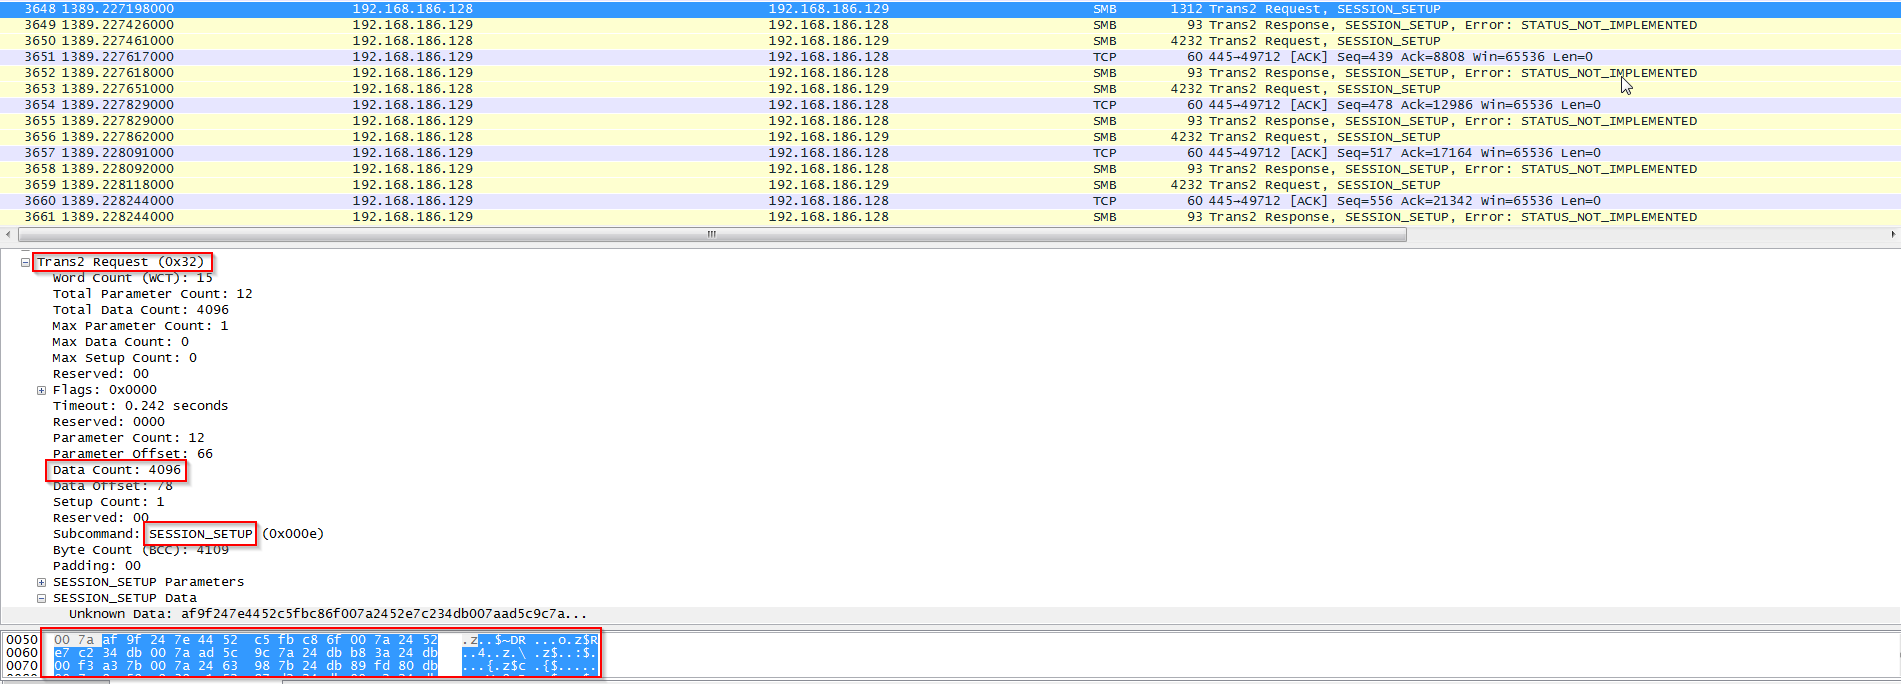
Task: Select the "Max Setup Count: 0" field
Action: click(x=125, y=358)
